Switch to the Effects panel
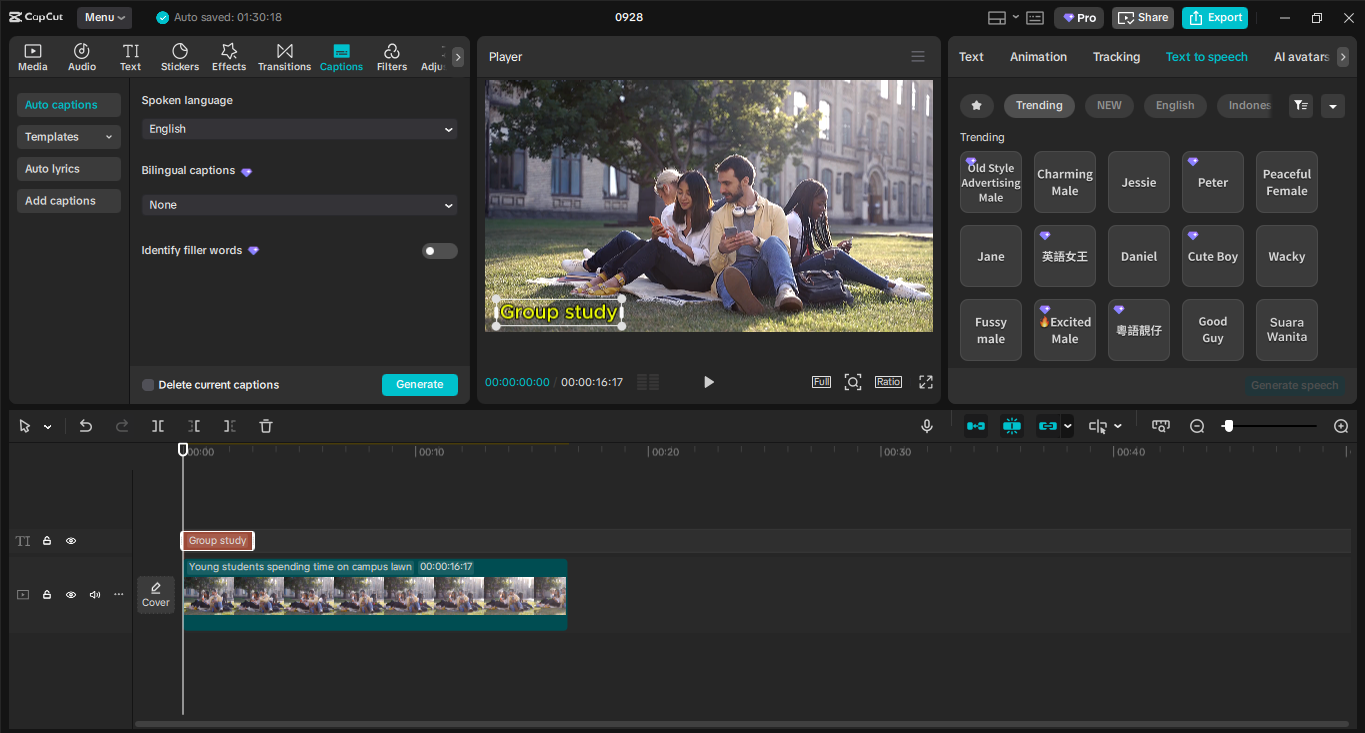Screen dimensions: 1365x733 (x=228, y=56)
